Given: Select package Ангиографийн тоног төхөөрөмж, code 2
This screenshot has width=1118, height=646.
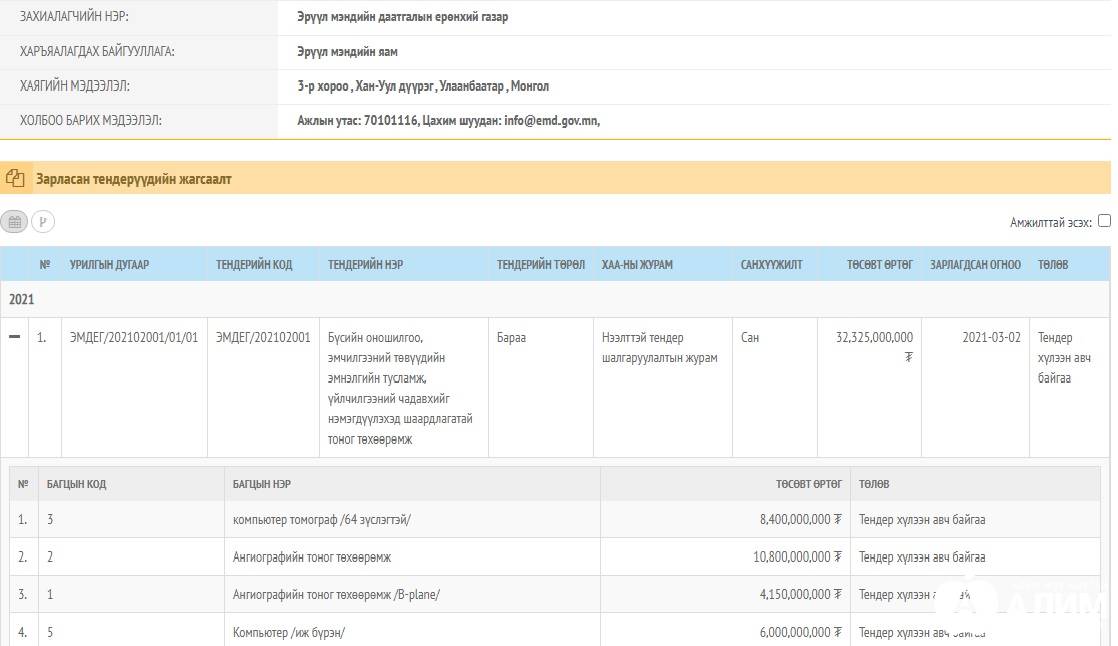Looking at the screenshot, I should 312,557.
